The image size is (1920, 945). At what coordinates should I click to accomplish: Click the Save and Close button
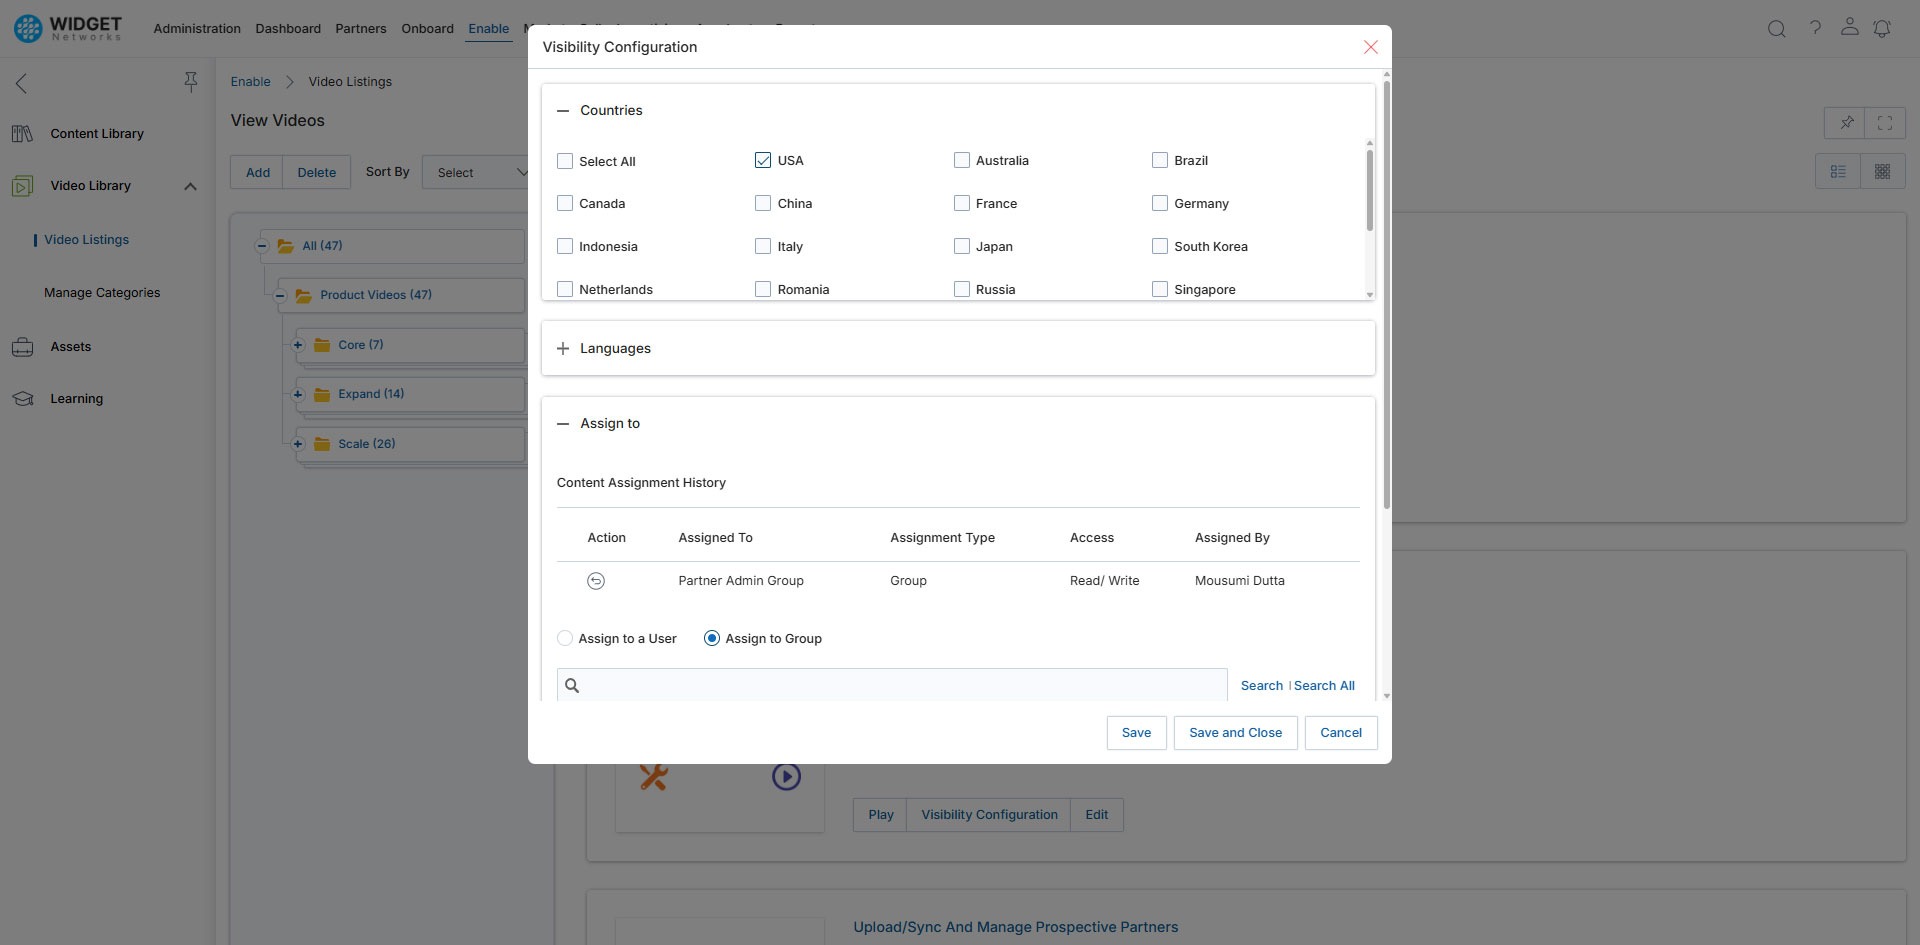[x=1235, y=732]
